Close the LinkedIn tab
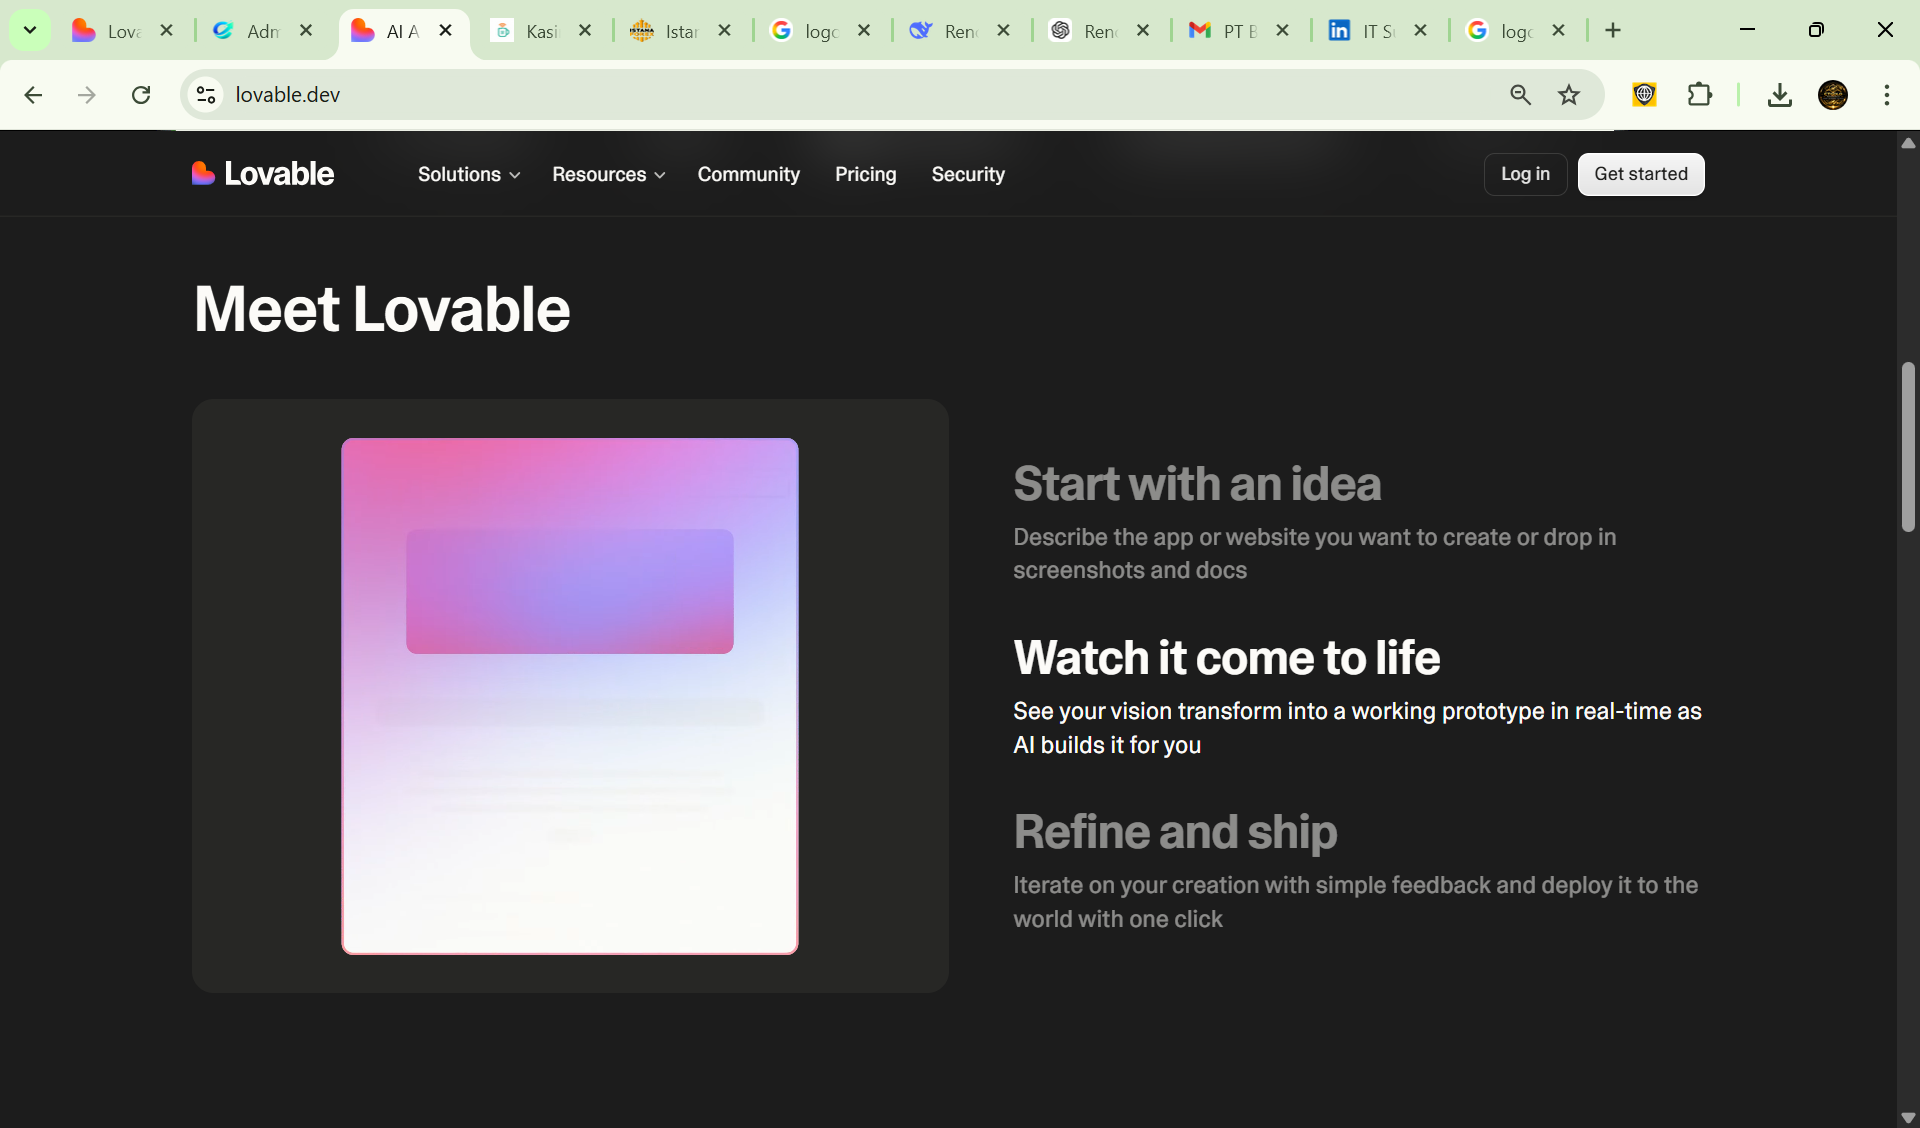 pyautogui.click(x=1420, y=30)
